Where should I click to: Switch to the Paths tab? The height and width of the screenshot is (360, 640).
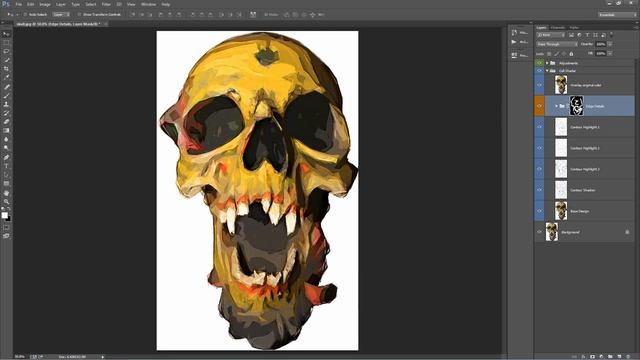point(574,28)
